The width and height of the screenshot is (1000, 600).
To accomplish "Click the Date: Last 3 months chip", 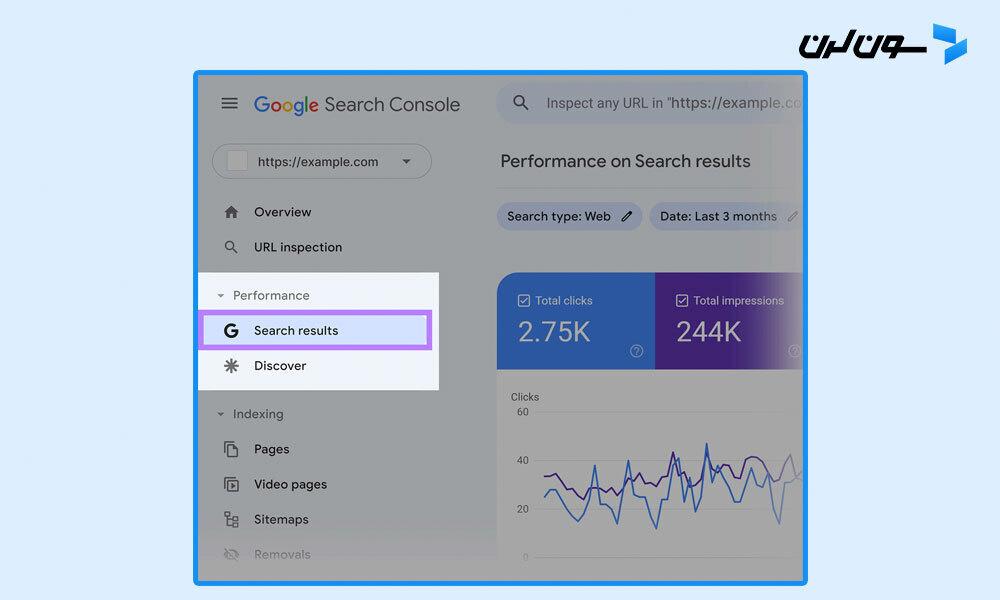I will pyautogui.click(x=726, y=216).
